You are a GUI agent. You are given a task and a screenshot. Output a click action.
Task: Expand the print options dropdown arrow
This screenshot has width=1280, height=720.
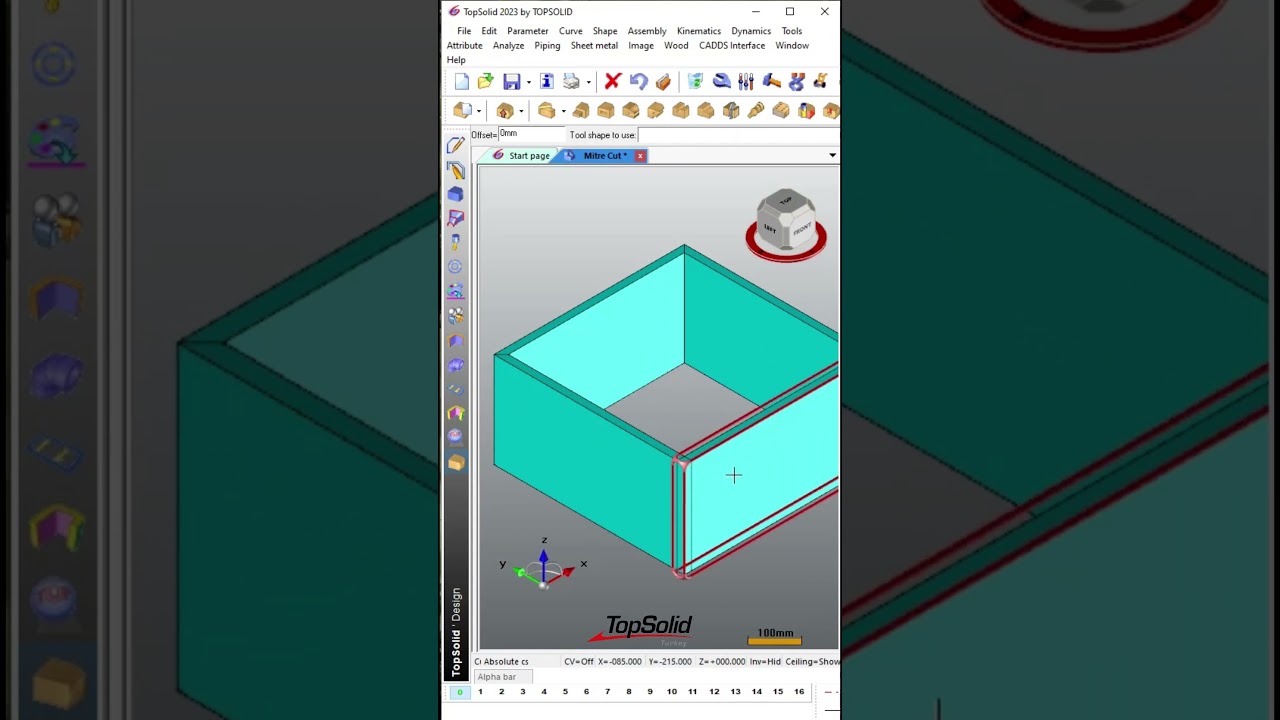(588, 82)
